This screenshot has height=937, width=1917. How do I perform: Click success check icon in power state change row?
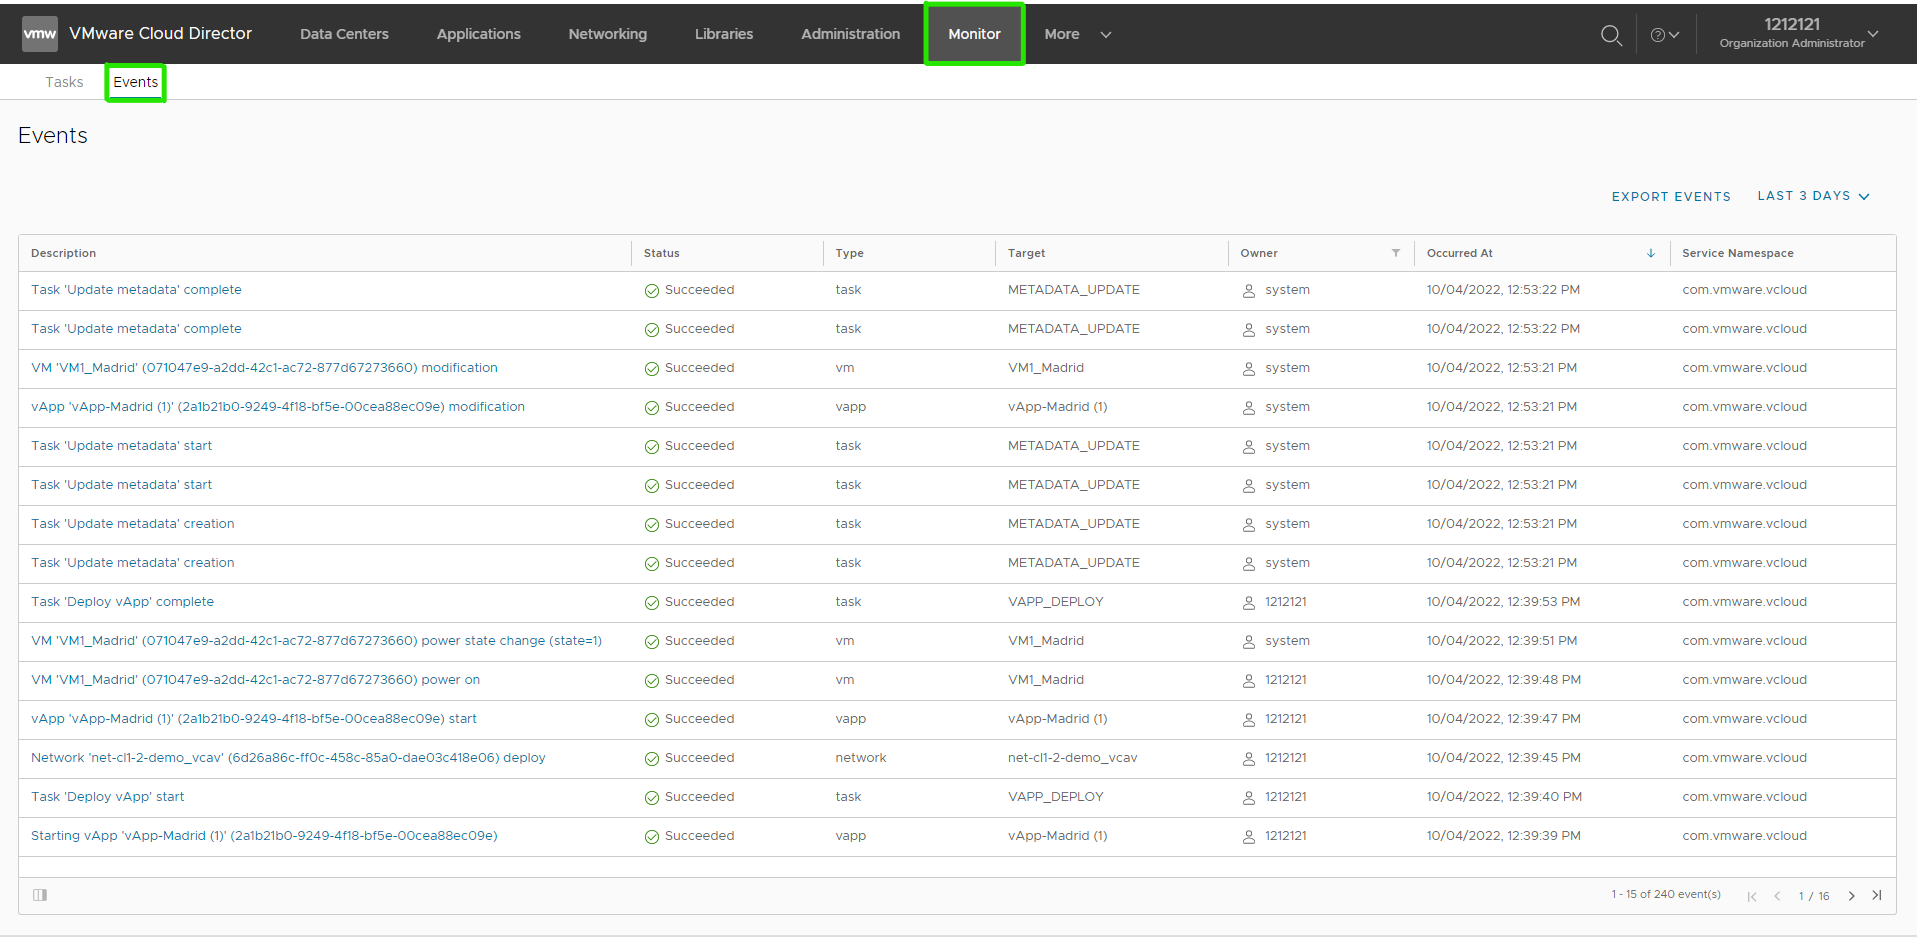(652, 642)
